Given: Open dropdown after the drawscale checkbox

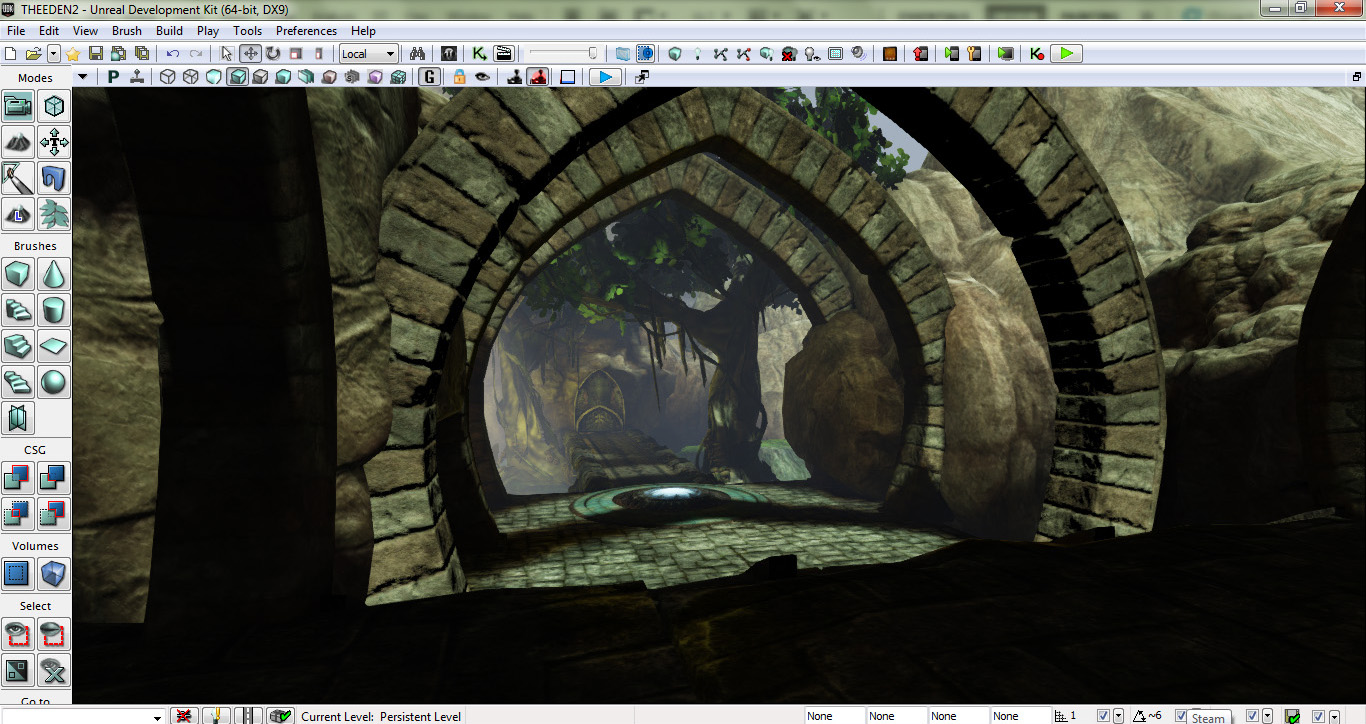Looking at the screenshot, I should point(1118,716).
